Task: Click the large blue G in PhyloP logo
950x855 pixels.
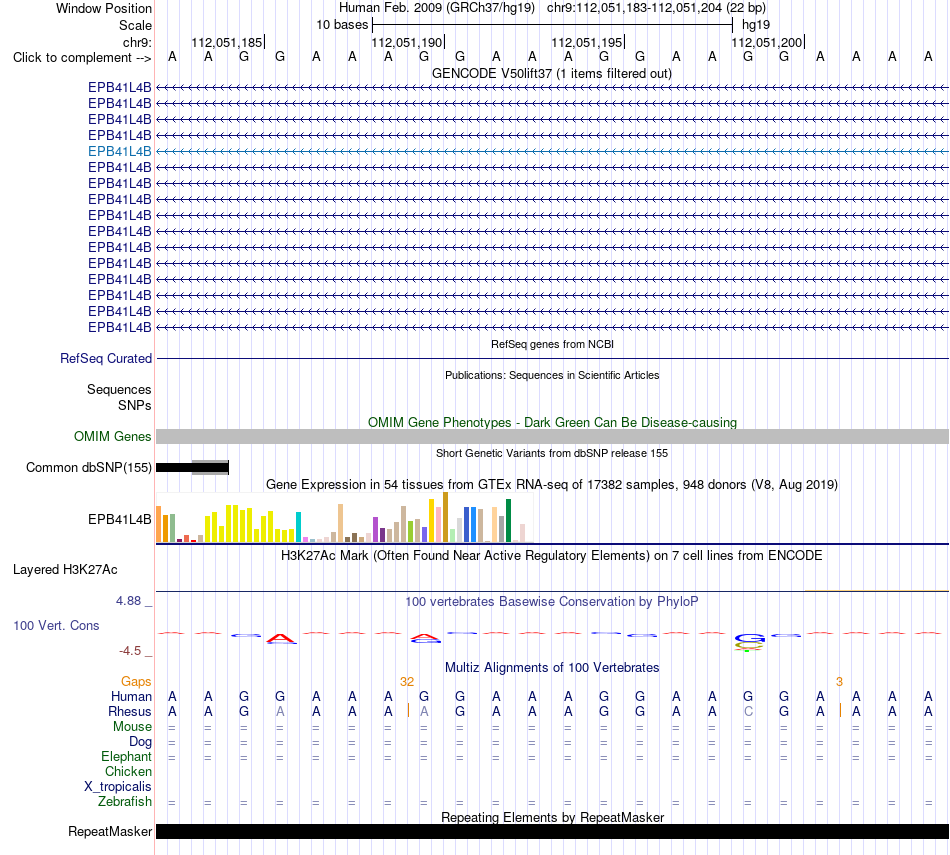Action: [749, 638]
